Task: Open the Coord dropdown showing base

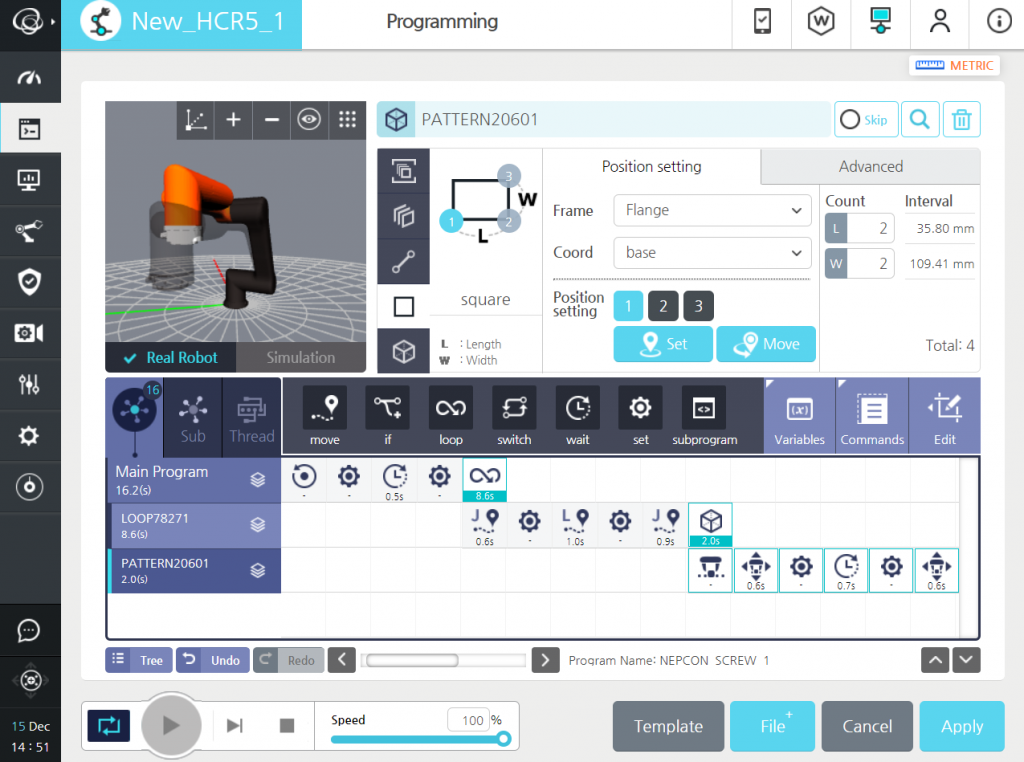Action: (x=711, y=253)
